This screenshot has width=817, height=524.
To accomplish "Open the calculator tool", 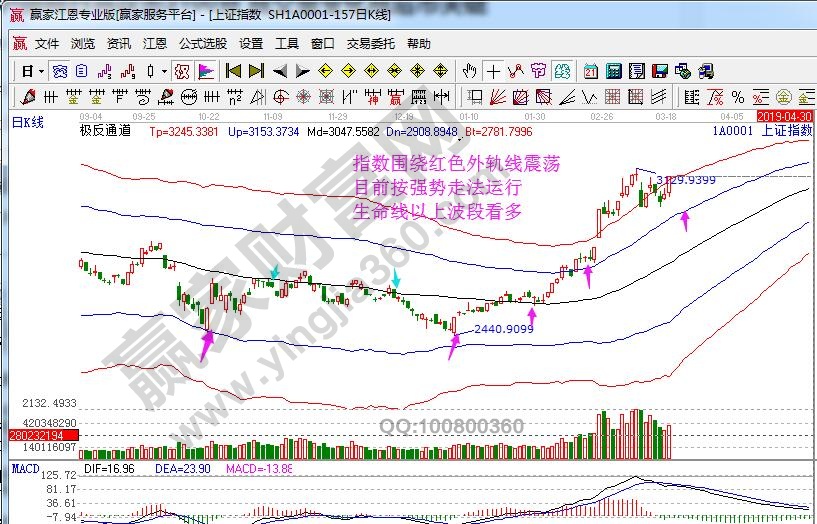I will [x=613, y=71].
